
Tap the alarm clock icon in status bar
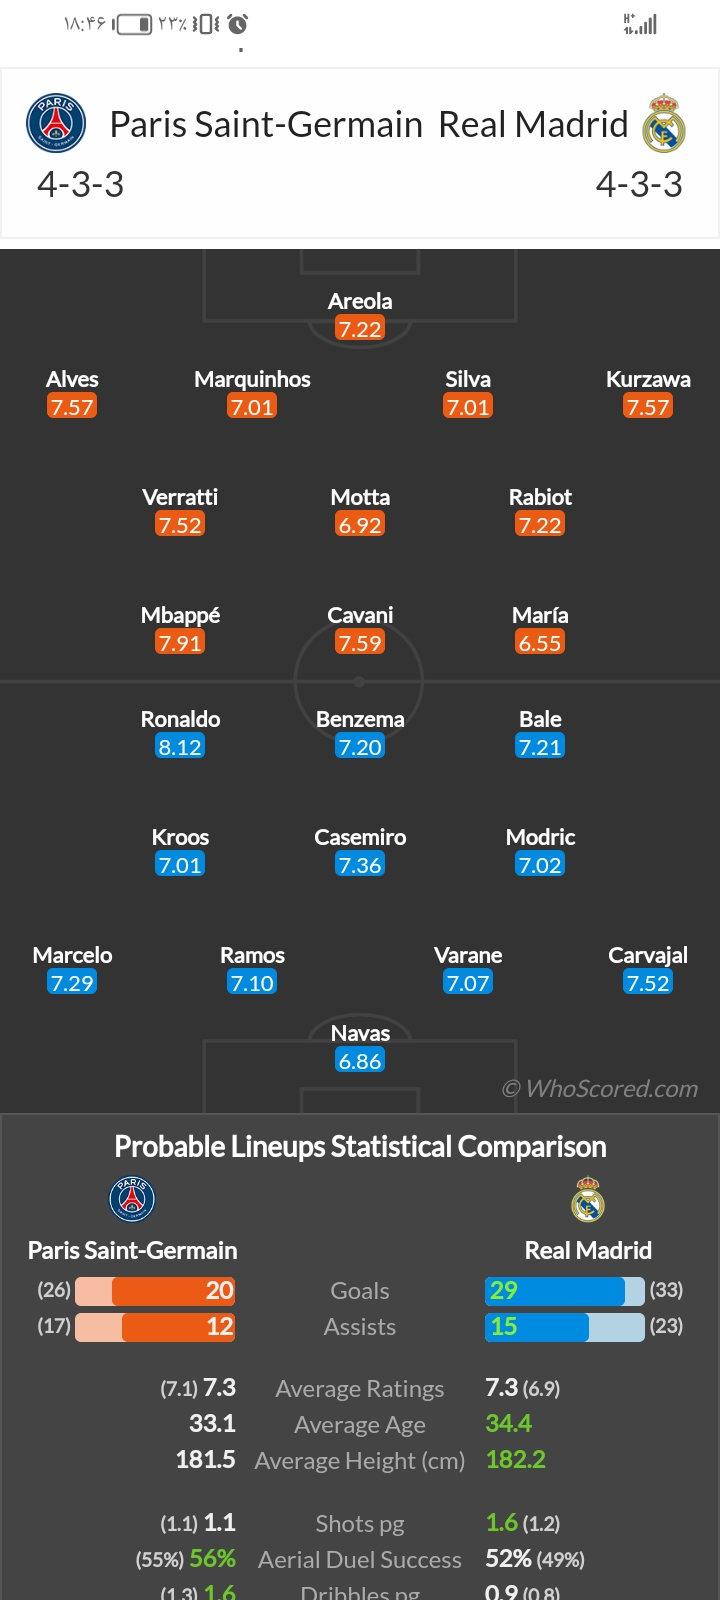237,24
